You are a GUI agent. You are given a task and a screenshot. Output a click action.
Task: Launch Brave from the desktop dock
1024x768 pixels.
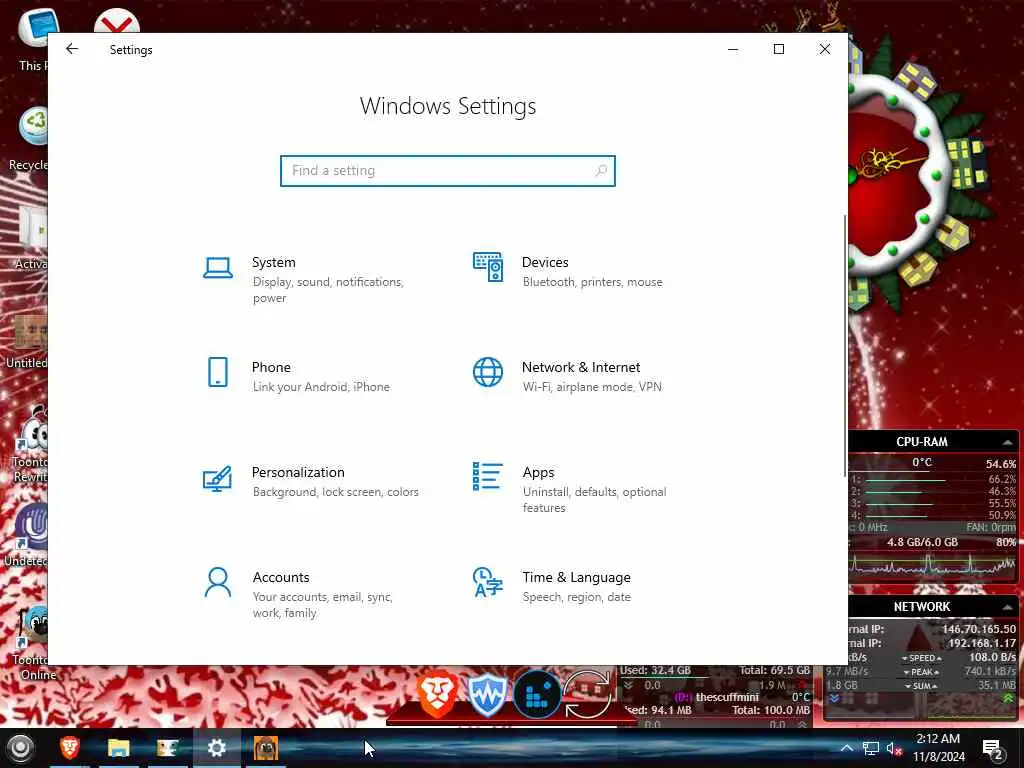pos(438,694)
